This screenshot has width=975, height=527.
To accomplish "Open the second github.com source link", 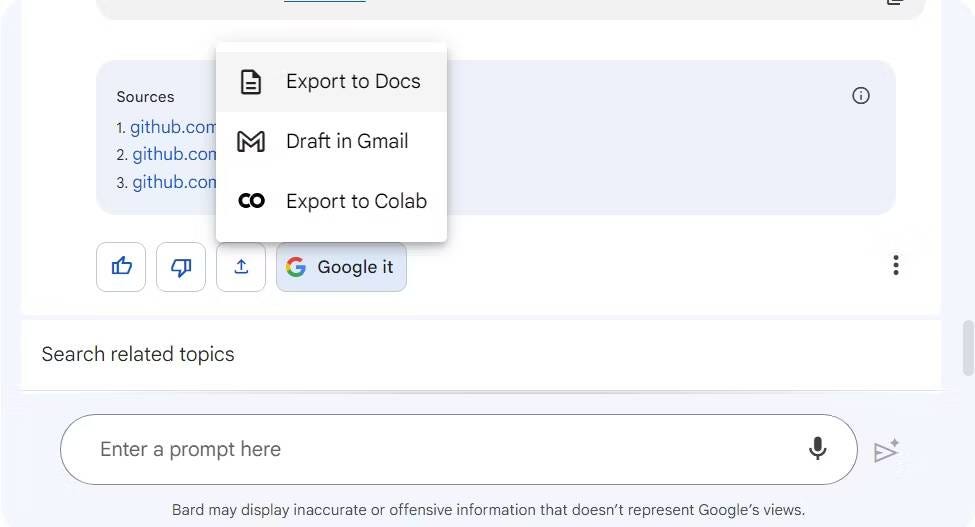I will [x=173, y=154].
